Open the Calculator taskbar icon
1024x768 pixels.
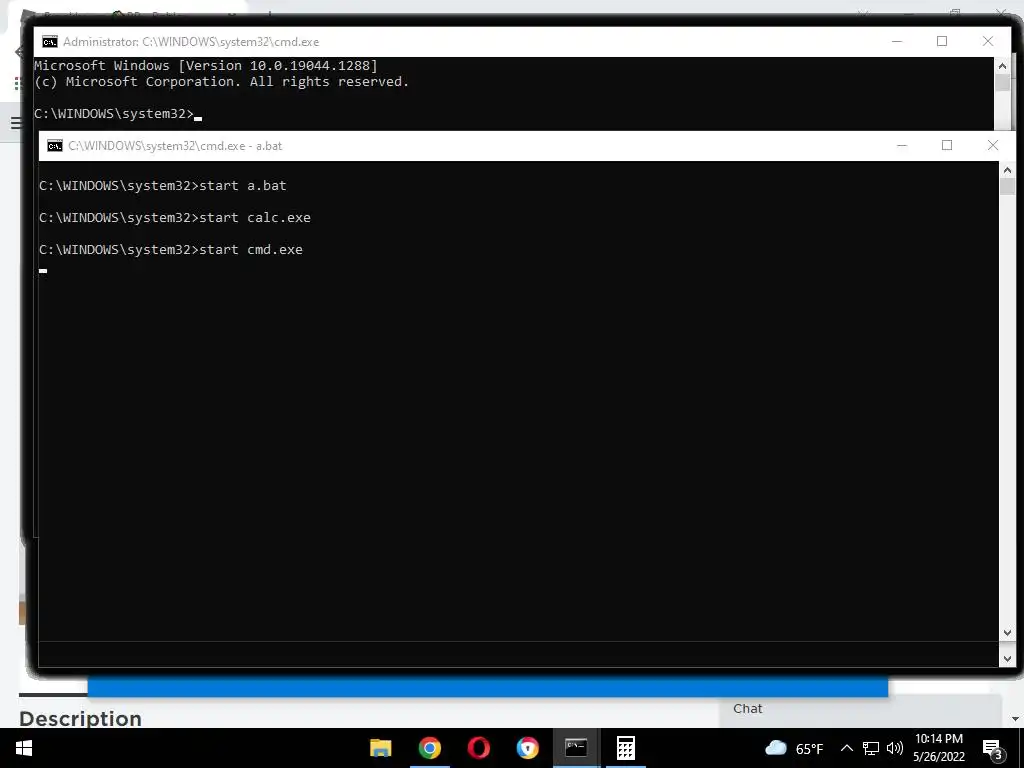pyautogui.click(x=626, y=748)
